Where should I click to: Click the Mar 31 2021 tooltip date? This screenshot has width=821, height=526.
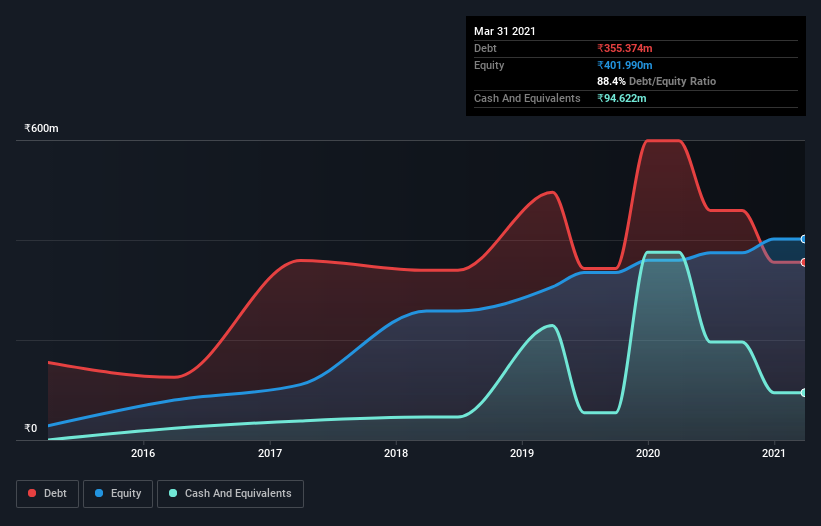pos(505,31)
